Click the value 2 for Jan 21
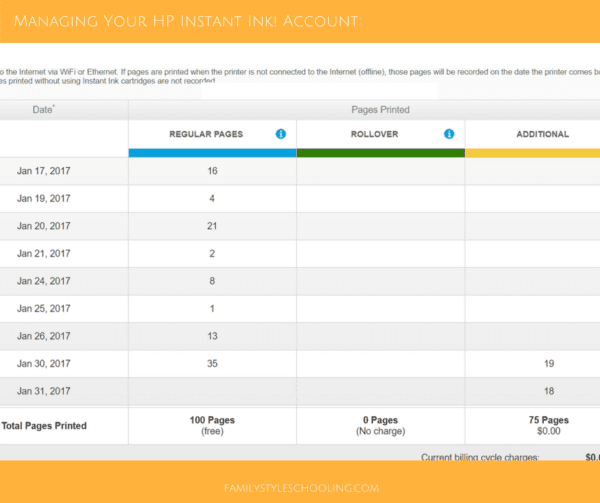Image resolution: width=600 pixels, height=503 pixels. tap(212, 254)
